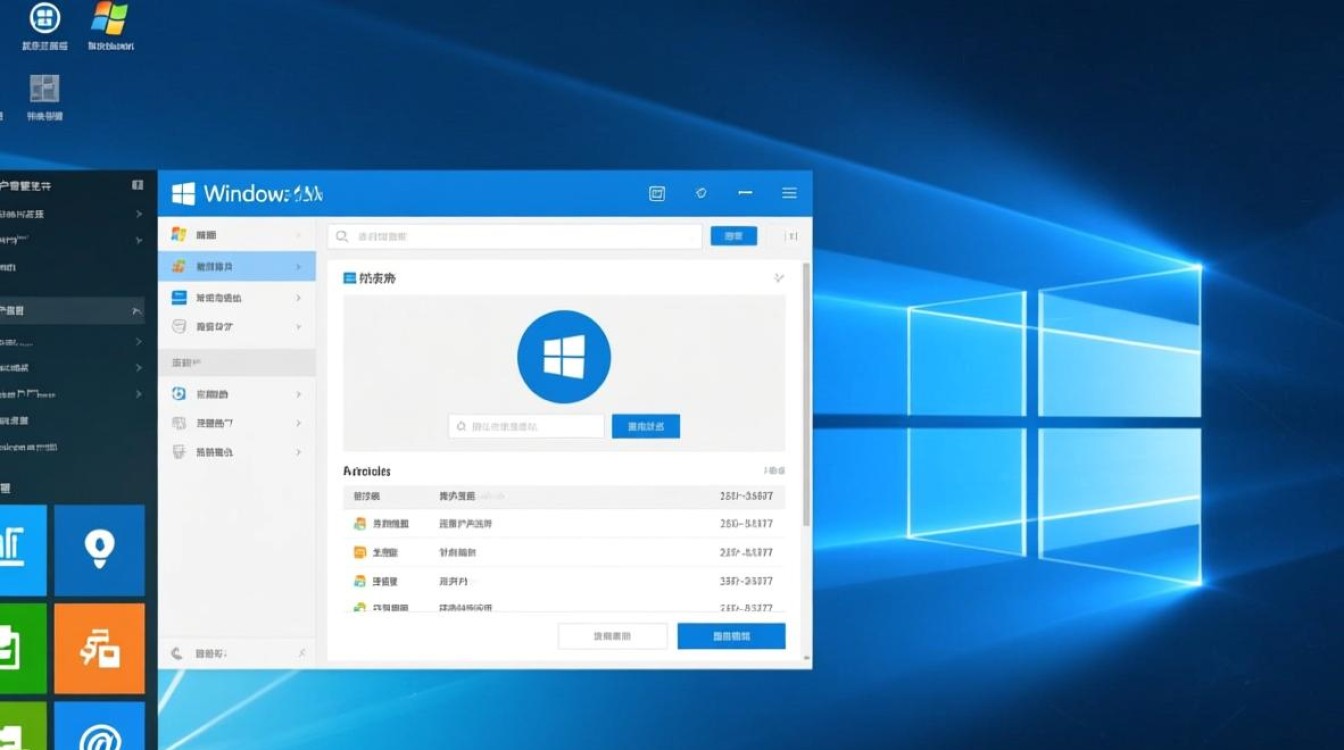This screenshot has height=750, width=1344.
Task: Open the cloud item icon in the sidebar
Action: (179, 326)
